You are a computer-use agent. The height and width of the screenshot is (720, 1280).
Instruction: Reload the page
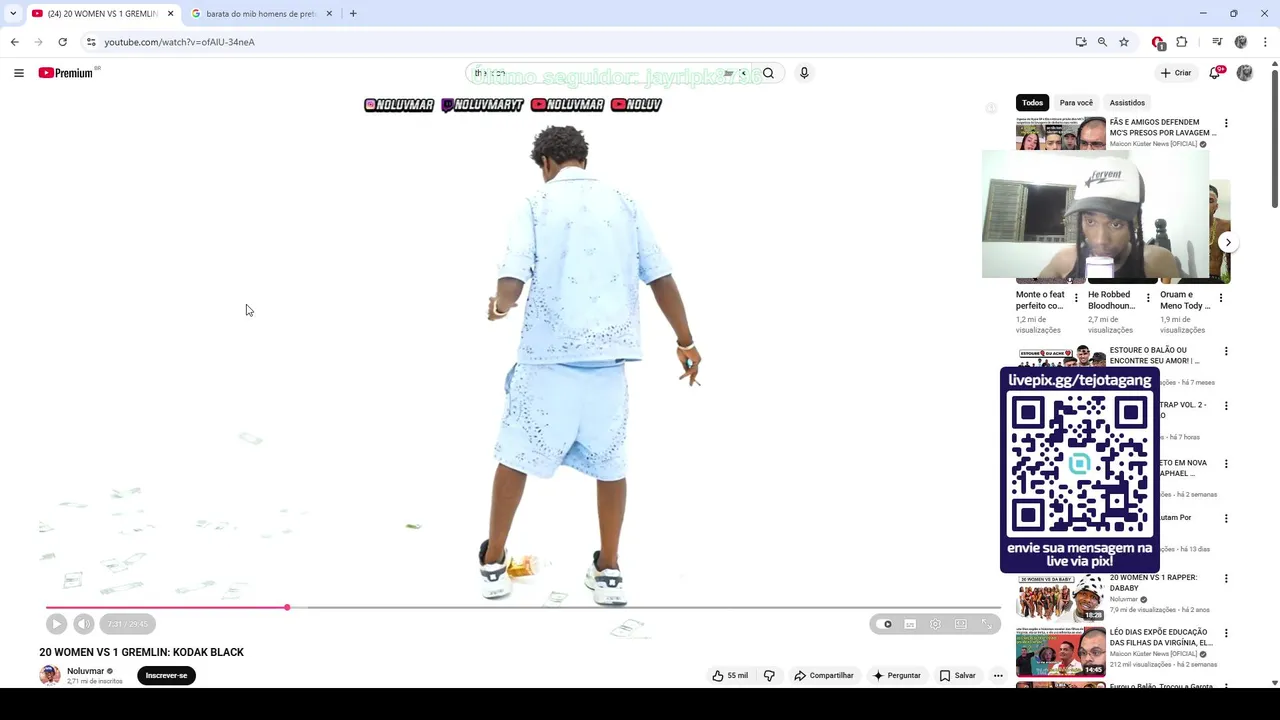click(x=62, y=42)
